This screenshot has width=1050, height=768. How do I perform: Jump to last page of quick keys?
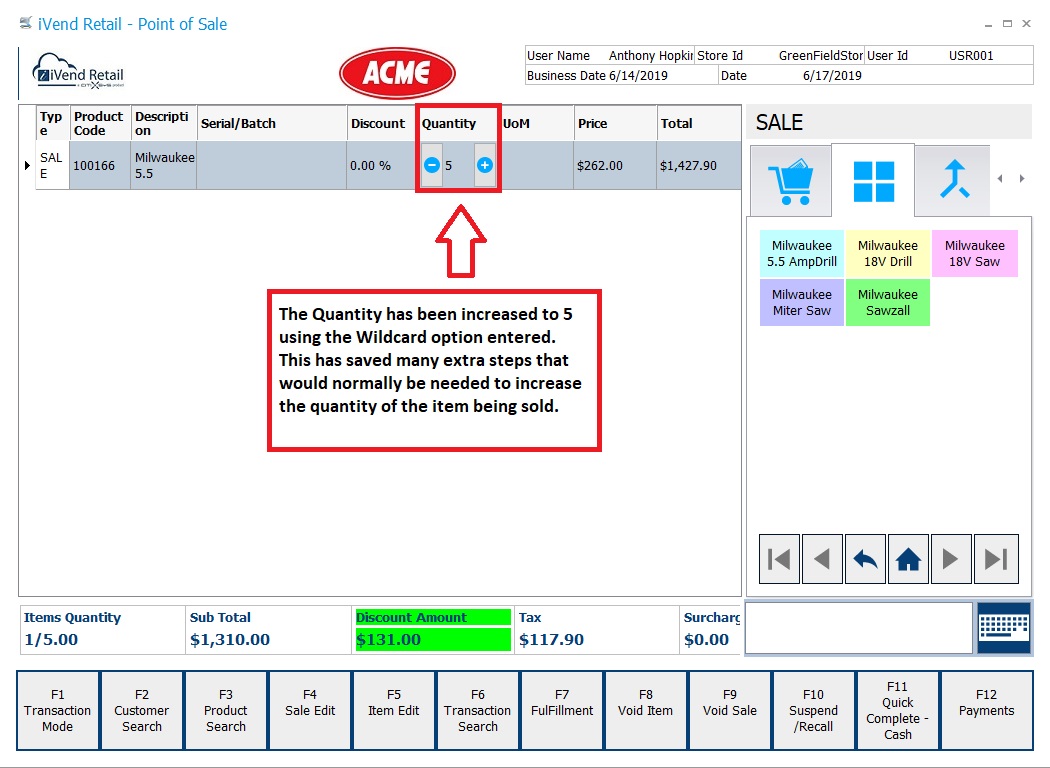click(996, 558)
